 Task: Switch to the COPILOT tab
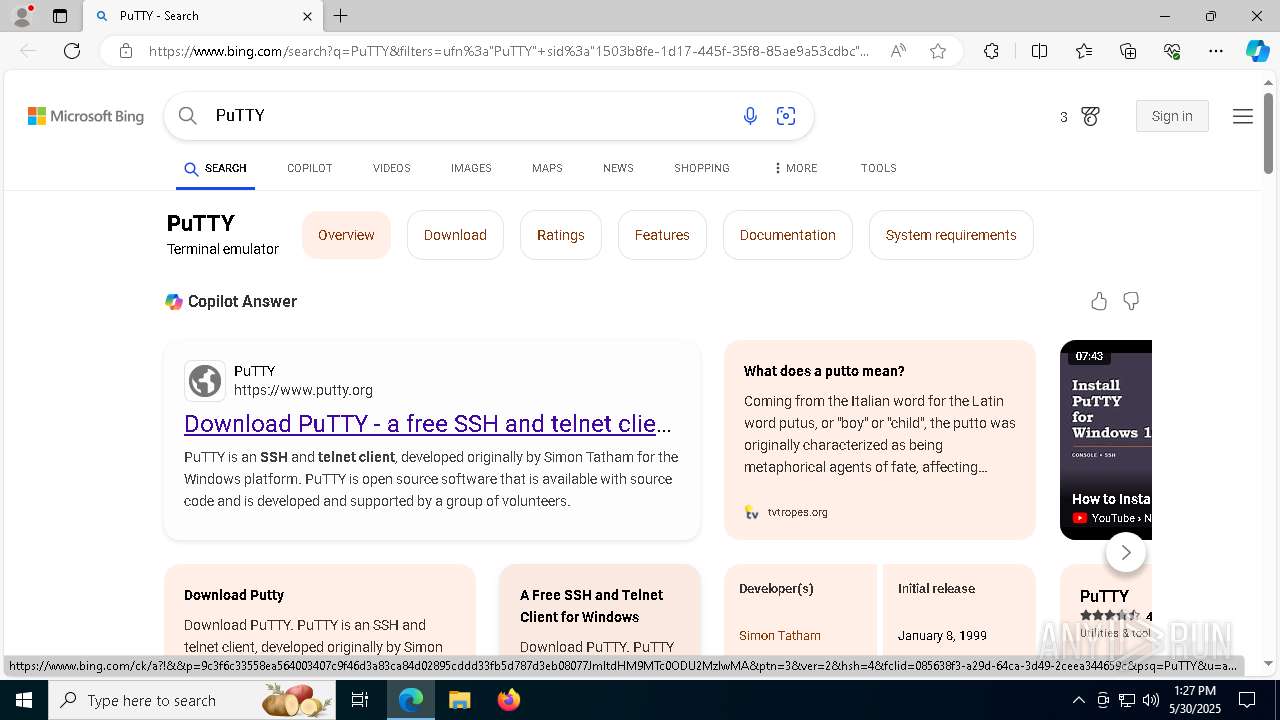pyautogui.click(x=310, y=168)
